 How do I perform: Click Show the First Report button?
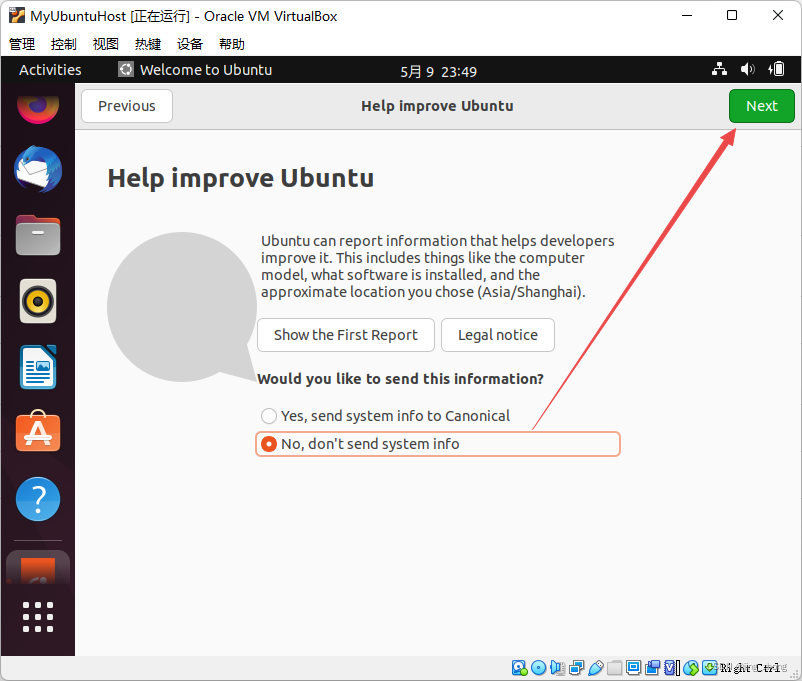pyautogui.click(x=346, y=335)
